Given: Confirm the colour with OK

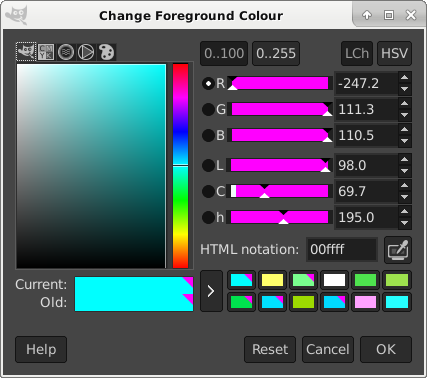Looking at the screenshot, I should pyautogui.click(x=386, y=349).
